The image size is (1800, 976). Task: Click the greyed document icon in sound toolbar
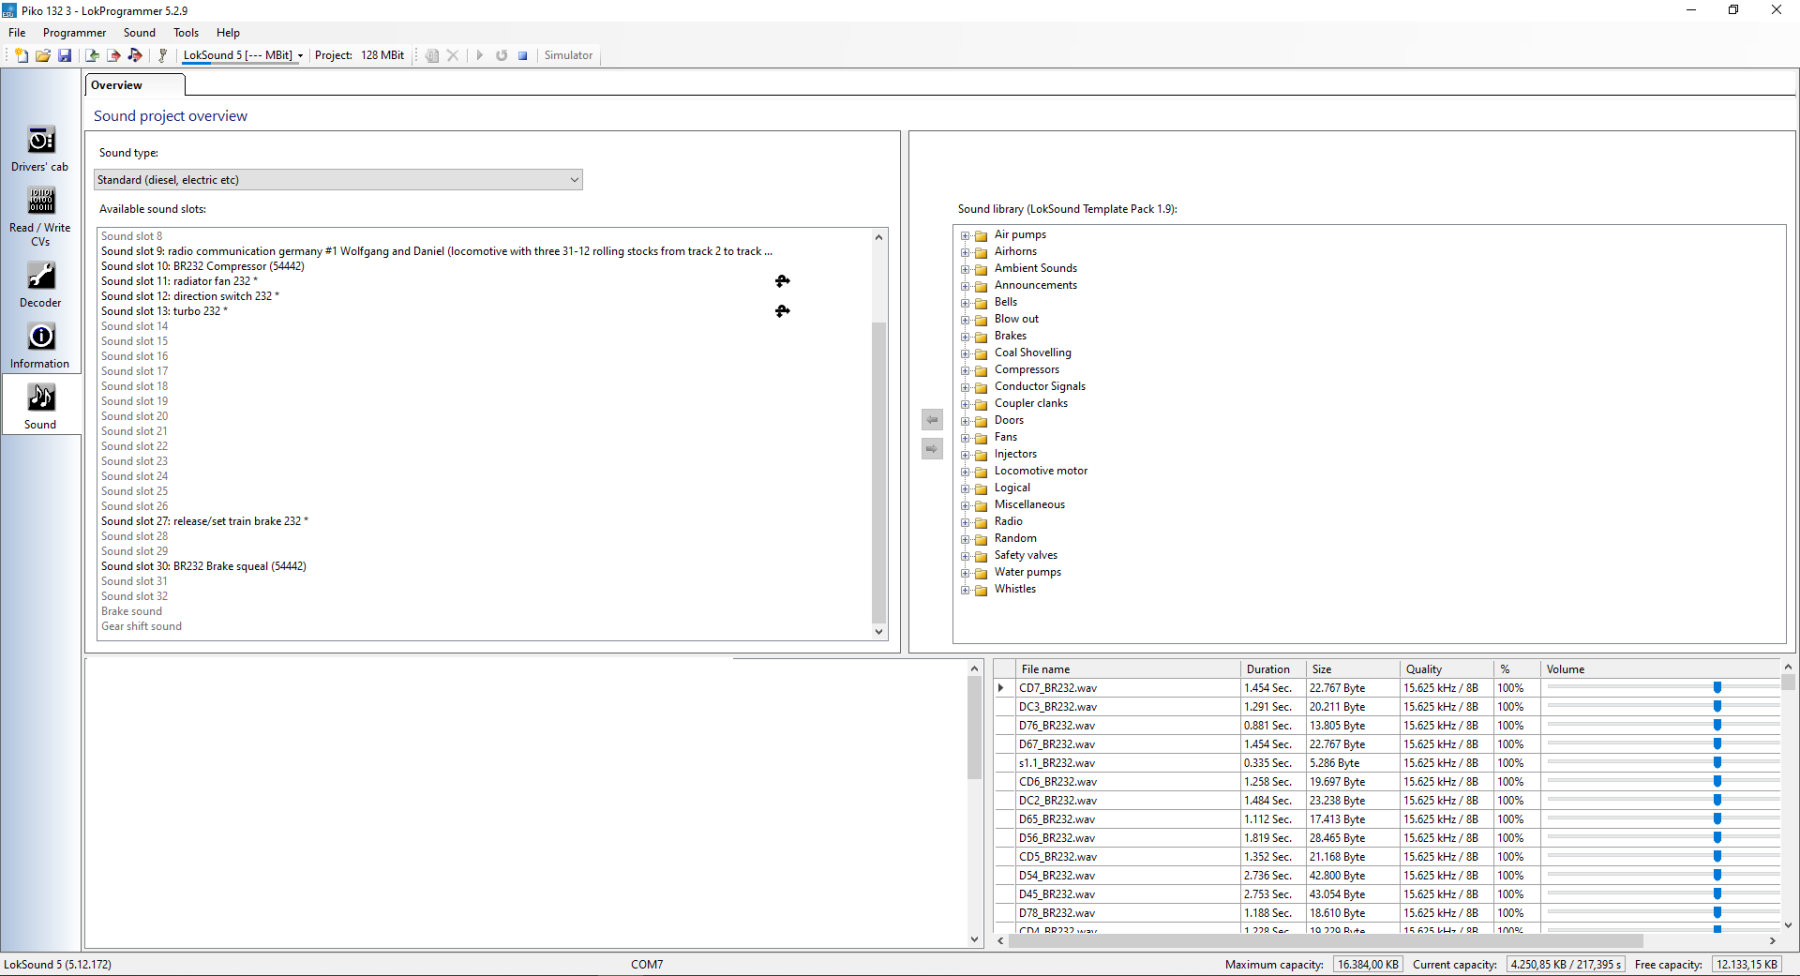point(432,55)
